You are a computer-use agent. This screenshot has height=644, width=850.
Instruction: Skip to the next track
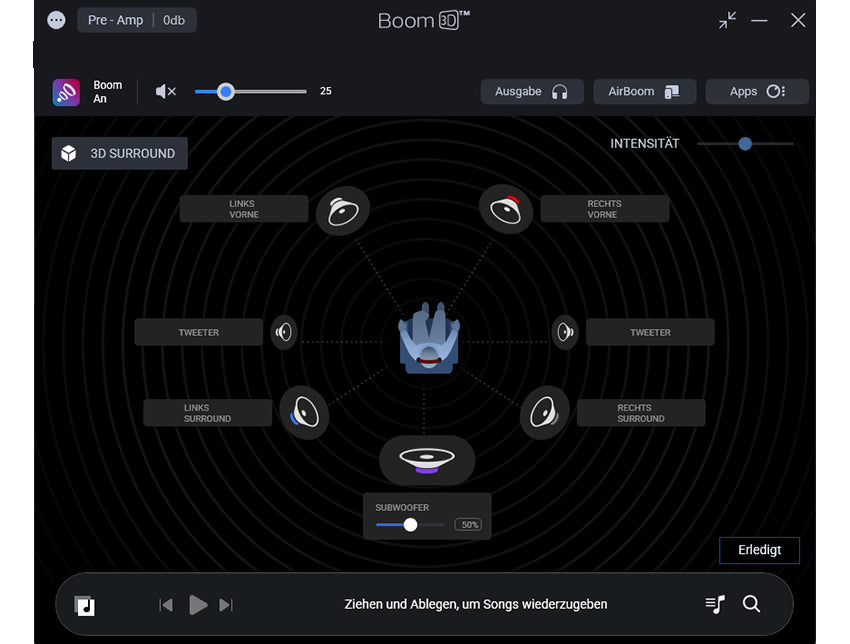(226, 604)
